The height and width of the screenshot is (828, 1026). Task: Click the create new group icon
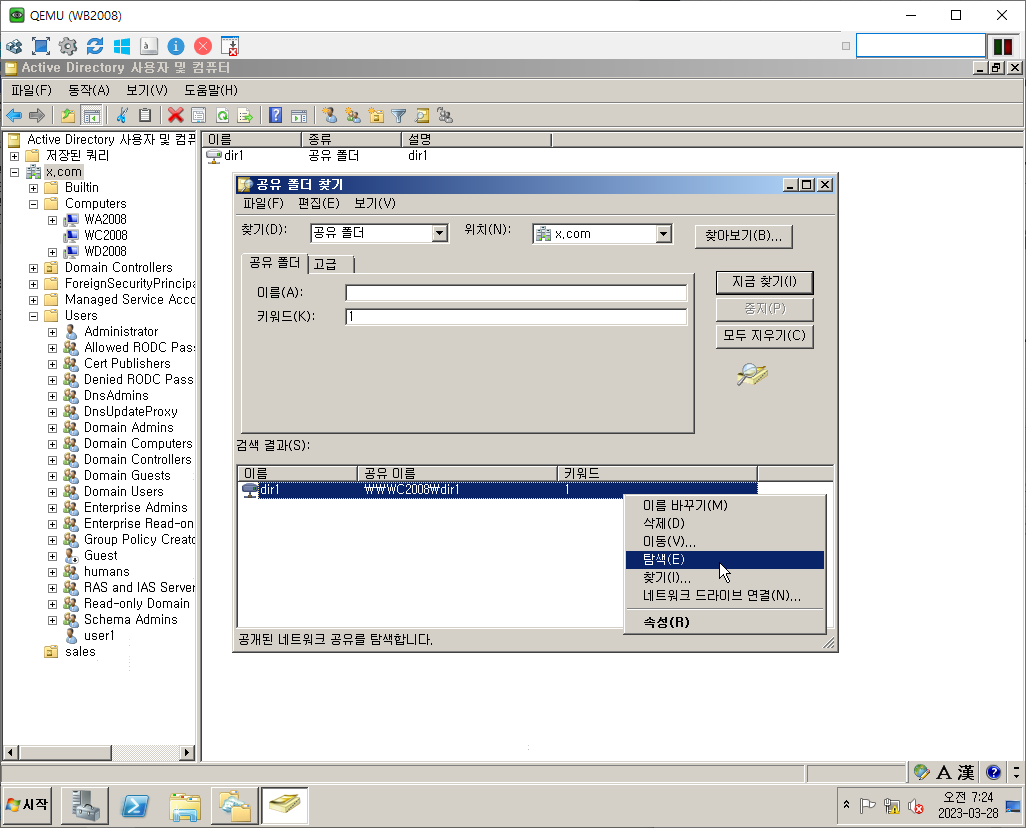[x=353, y=116]
